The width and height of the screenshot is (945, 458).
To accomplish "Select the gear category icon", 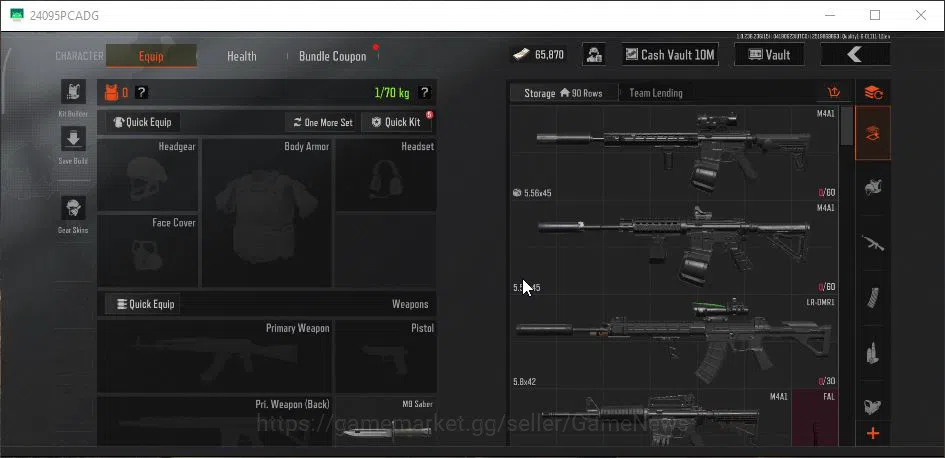I will point(873,187).
